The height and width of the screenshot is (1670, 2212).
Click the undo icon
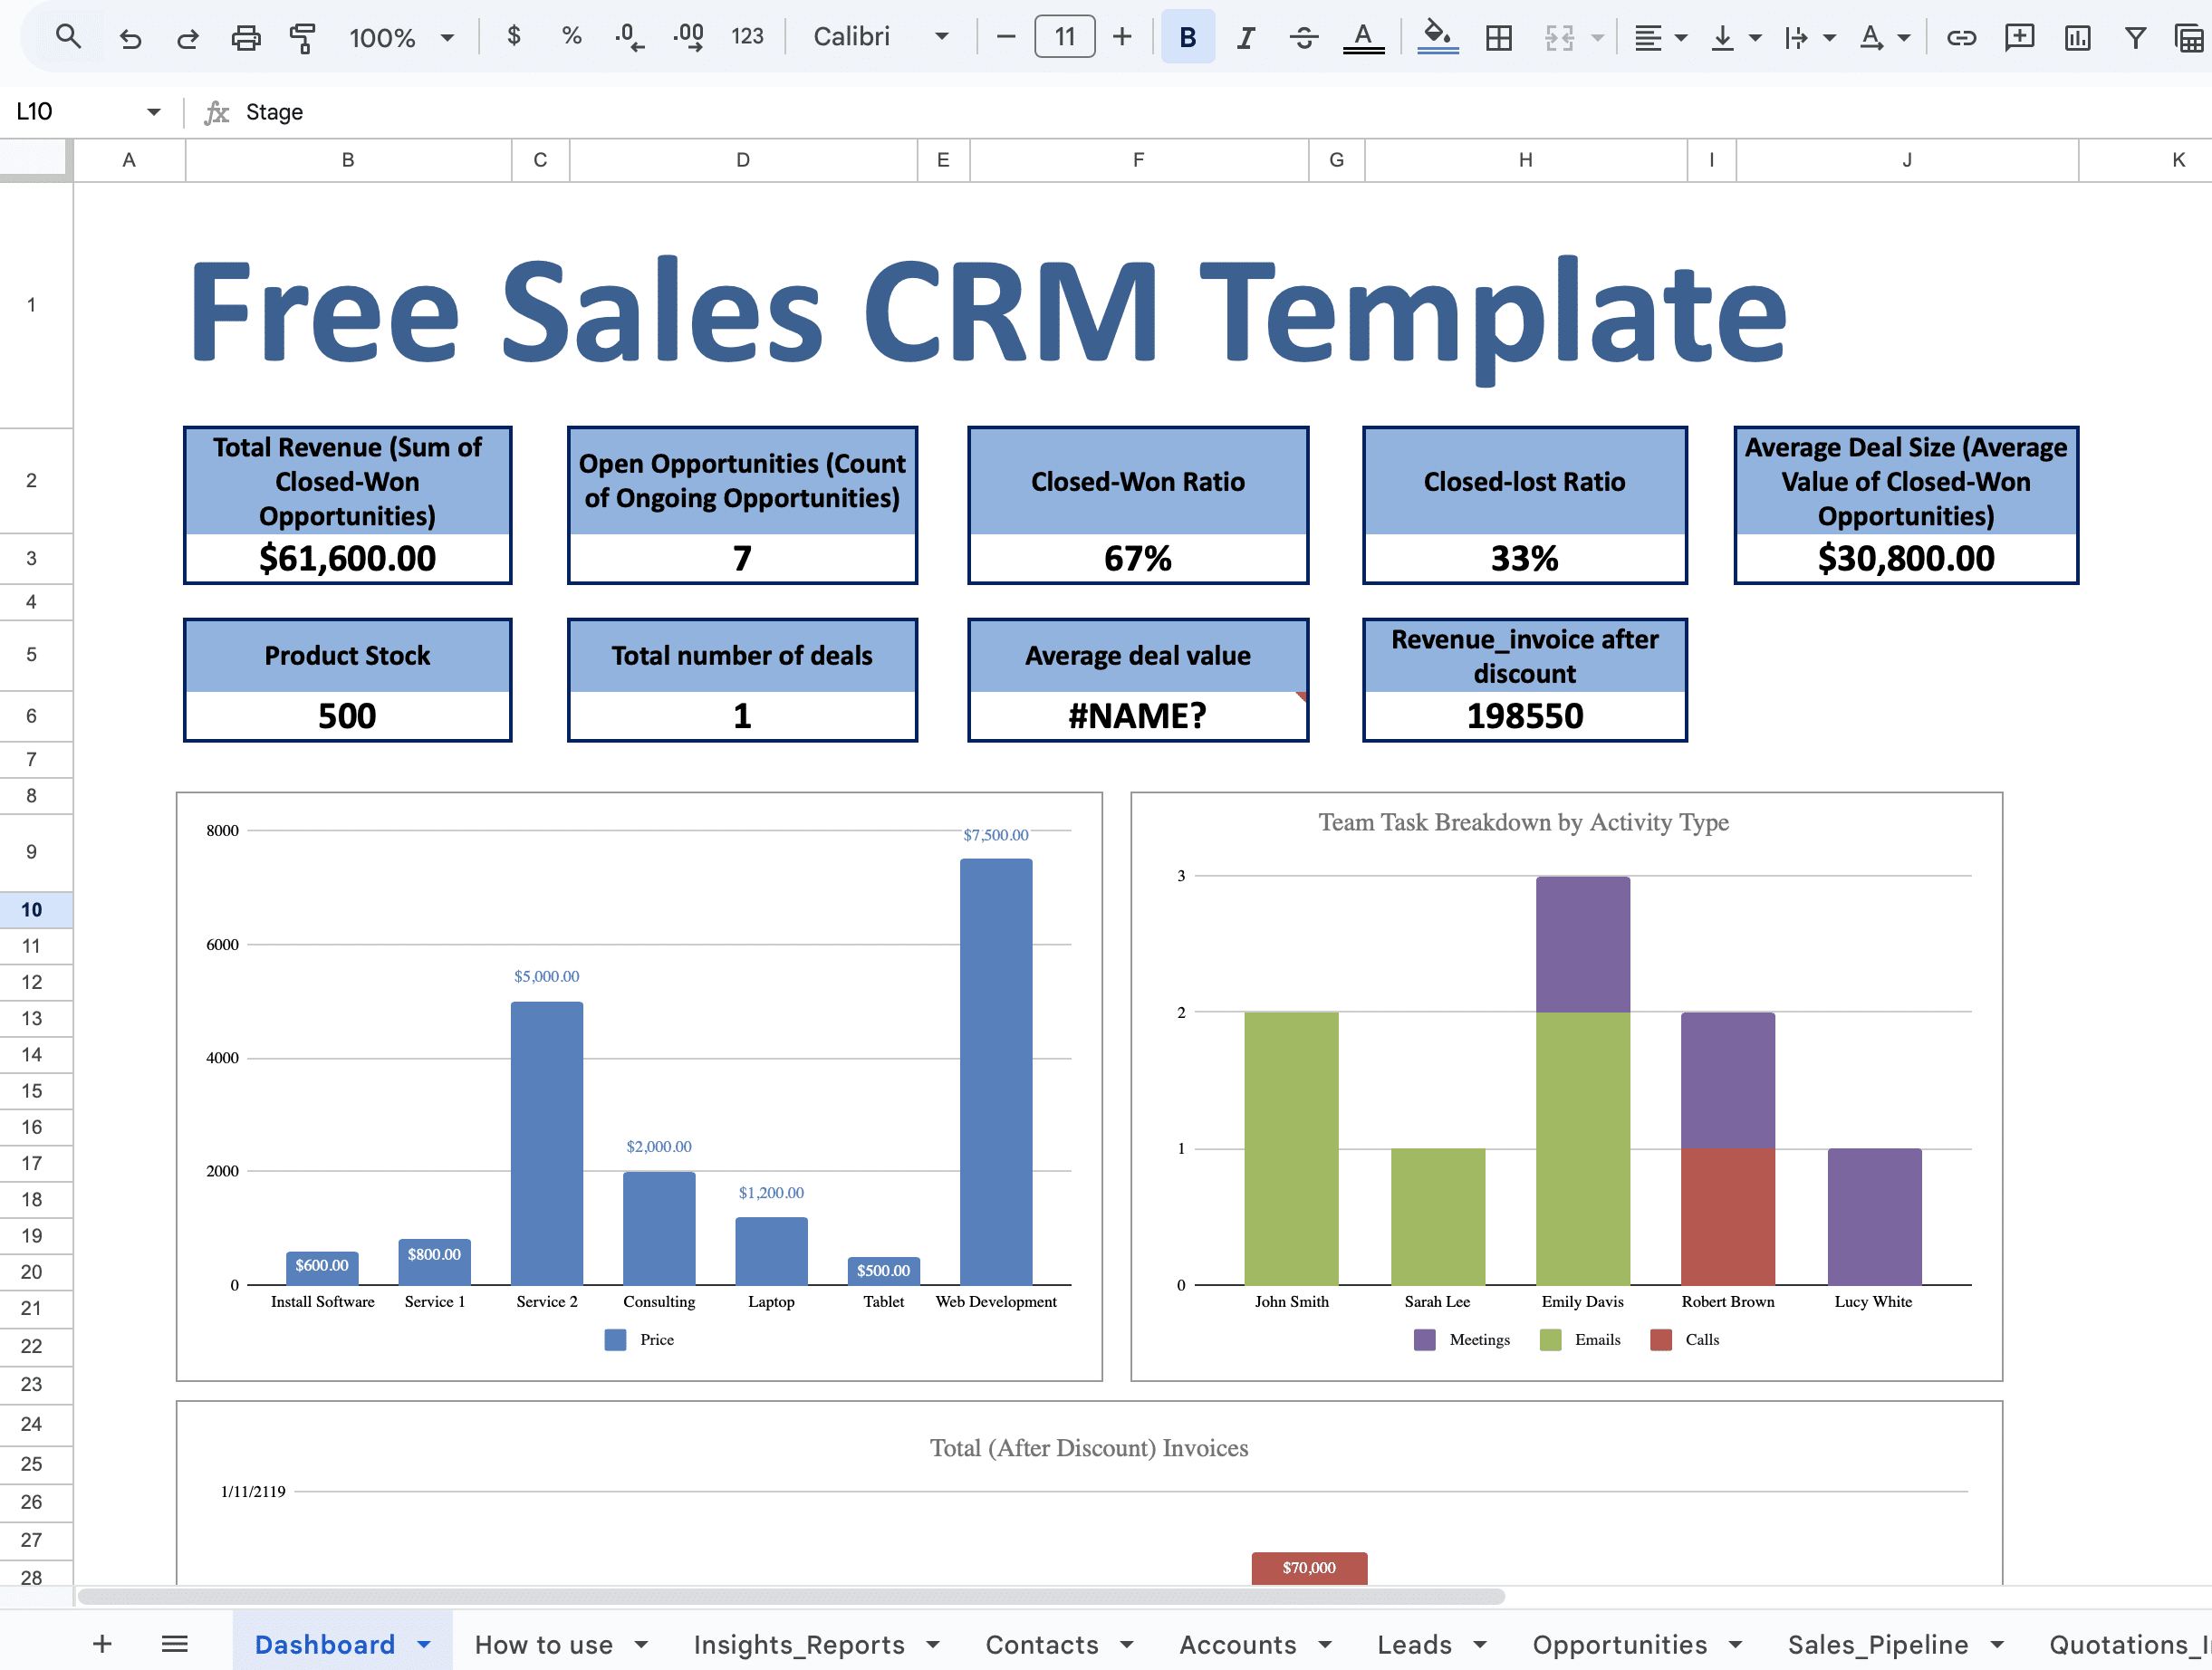point(130,38)
